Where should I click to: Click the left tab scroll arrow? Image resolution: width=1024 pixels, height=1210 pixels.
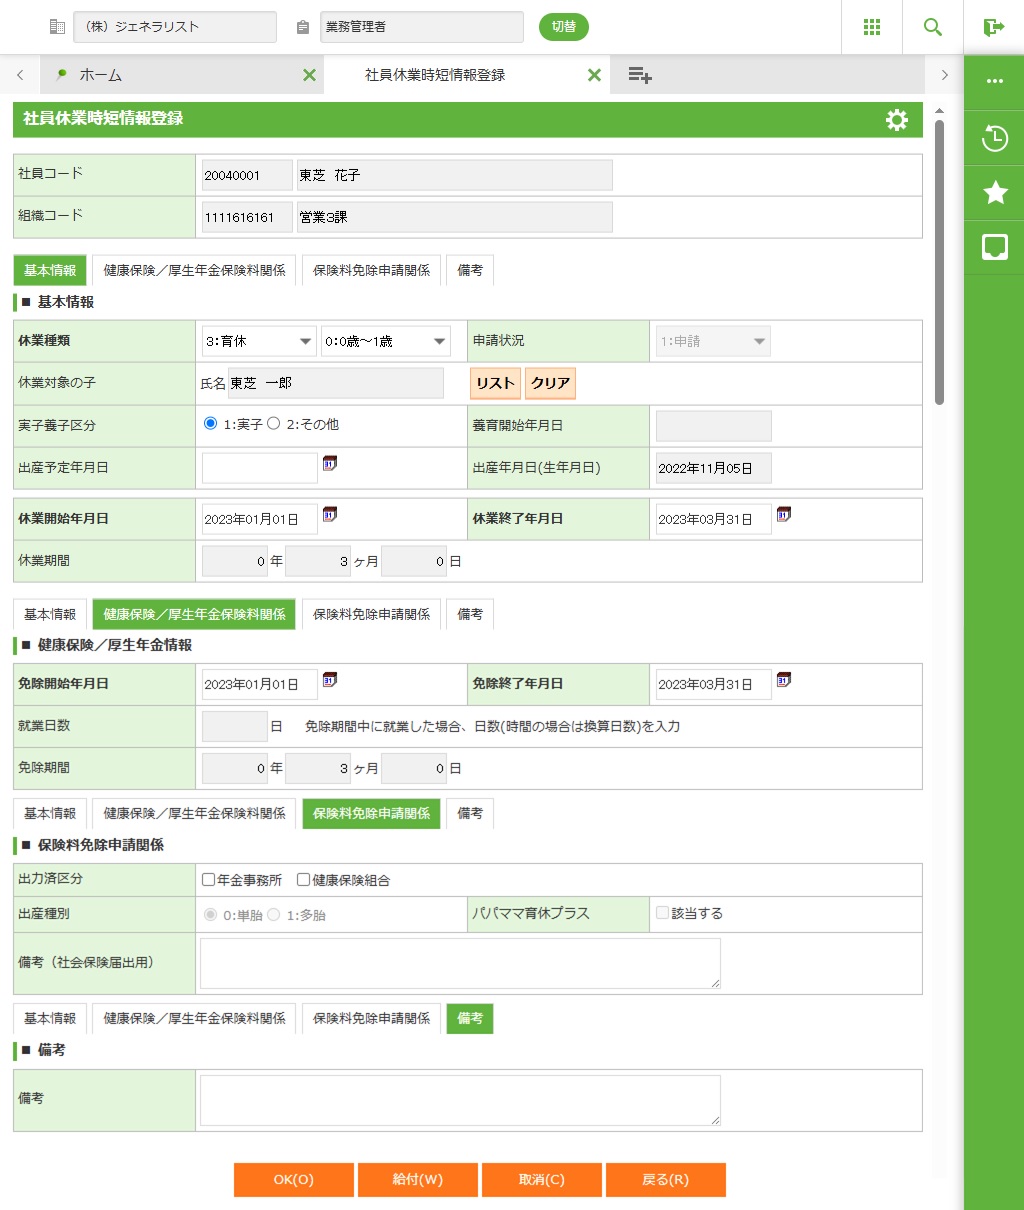coord(20,75)
